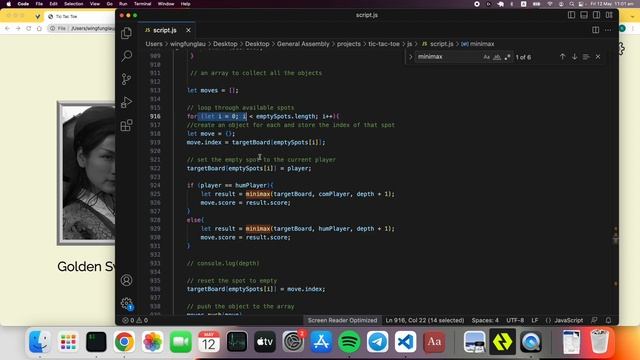The height and width of the screenshot is (360, 640).
Task: Open Apple TV from the dock
Action: tap(265, 342)
